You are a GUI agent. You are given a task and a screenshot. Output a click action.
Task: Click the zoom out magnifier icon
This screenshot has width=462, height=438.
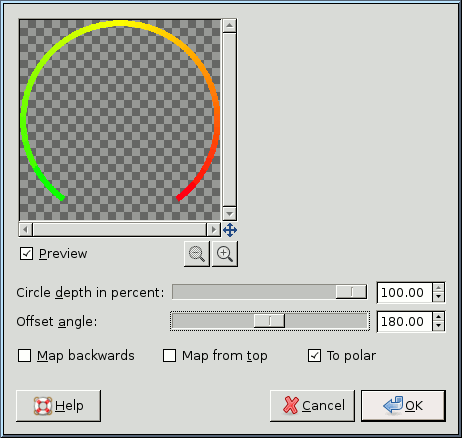[197, 254]
